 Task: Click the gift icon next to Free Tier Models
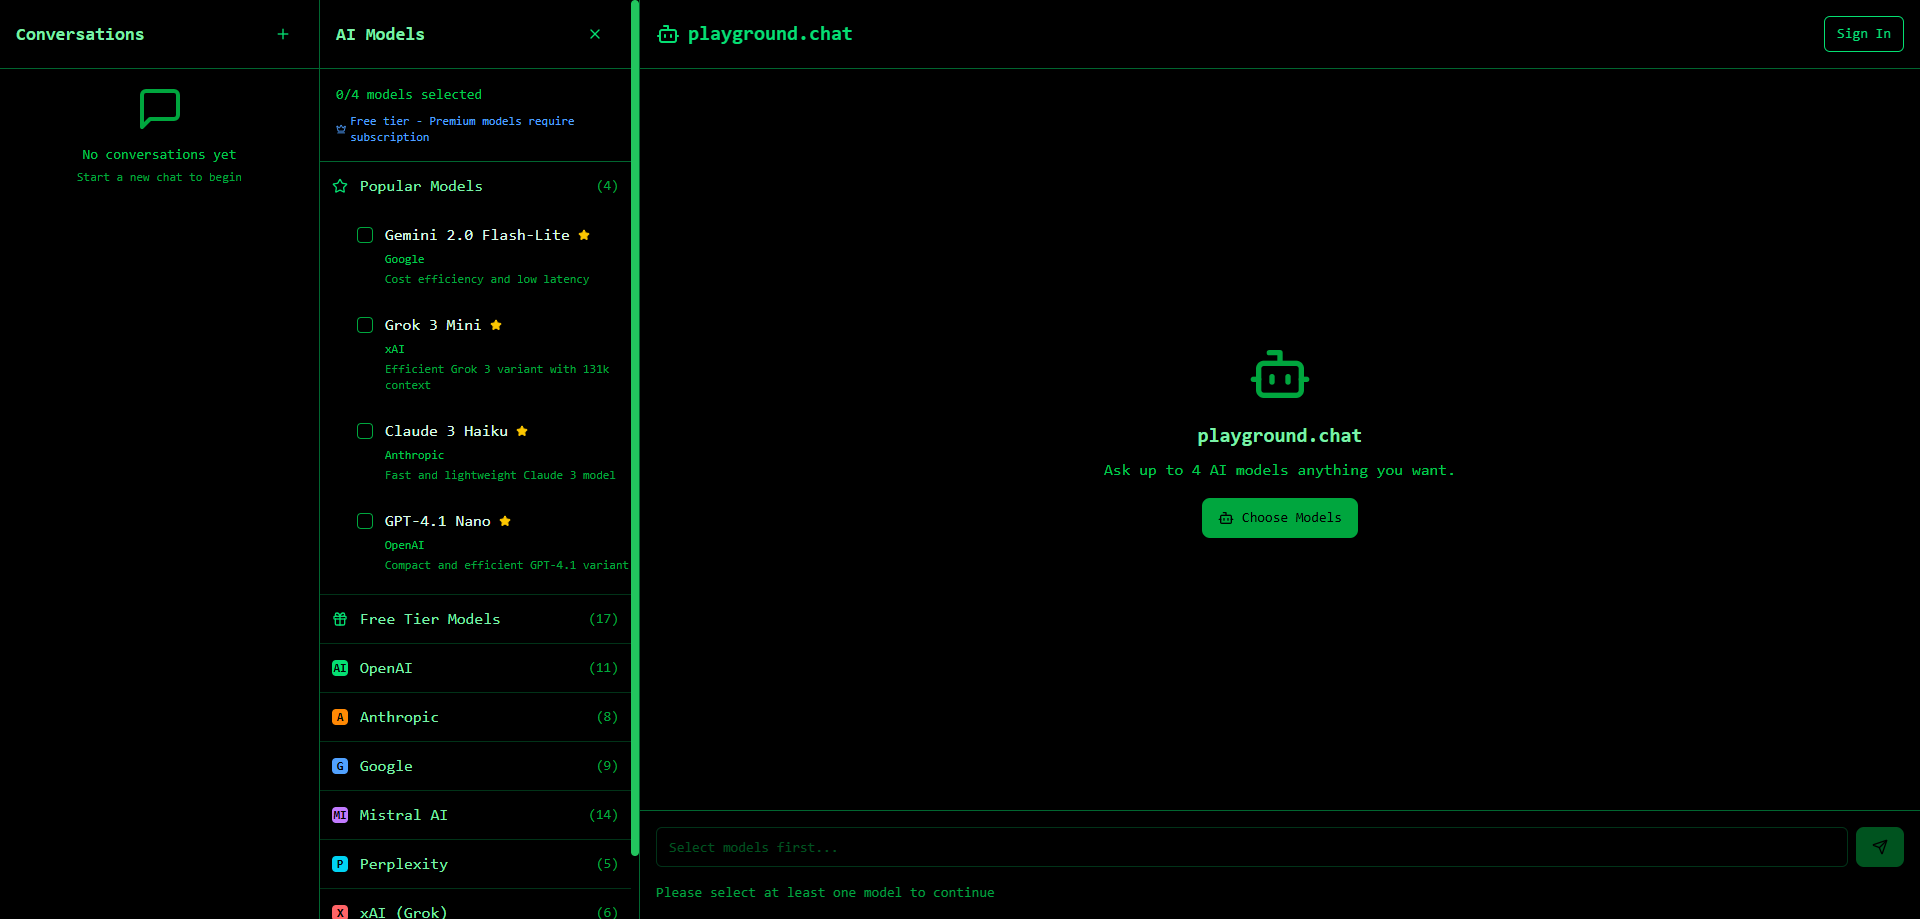click(x=340, y=619)
